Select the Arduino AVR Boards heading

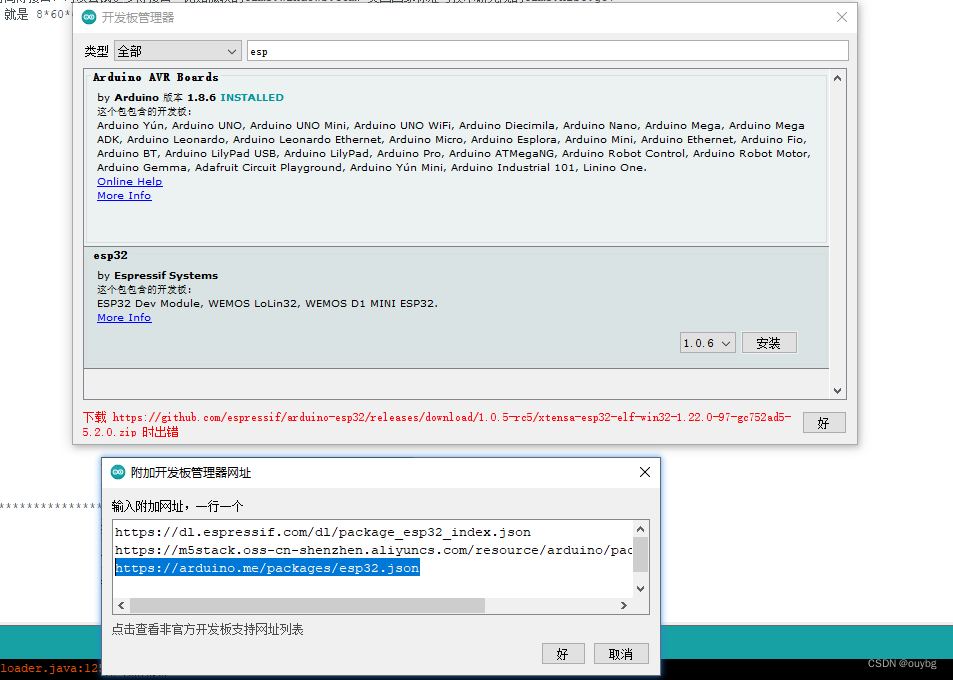pyautogui.click(x=156, y=77)
